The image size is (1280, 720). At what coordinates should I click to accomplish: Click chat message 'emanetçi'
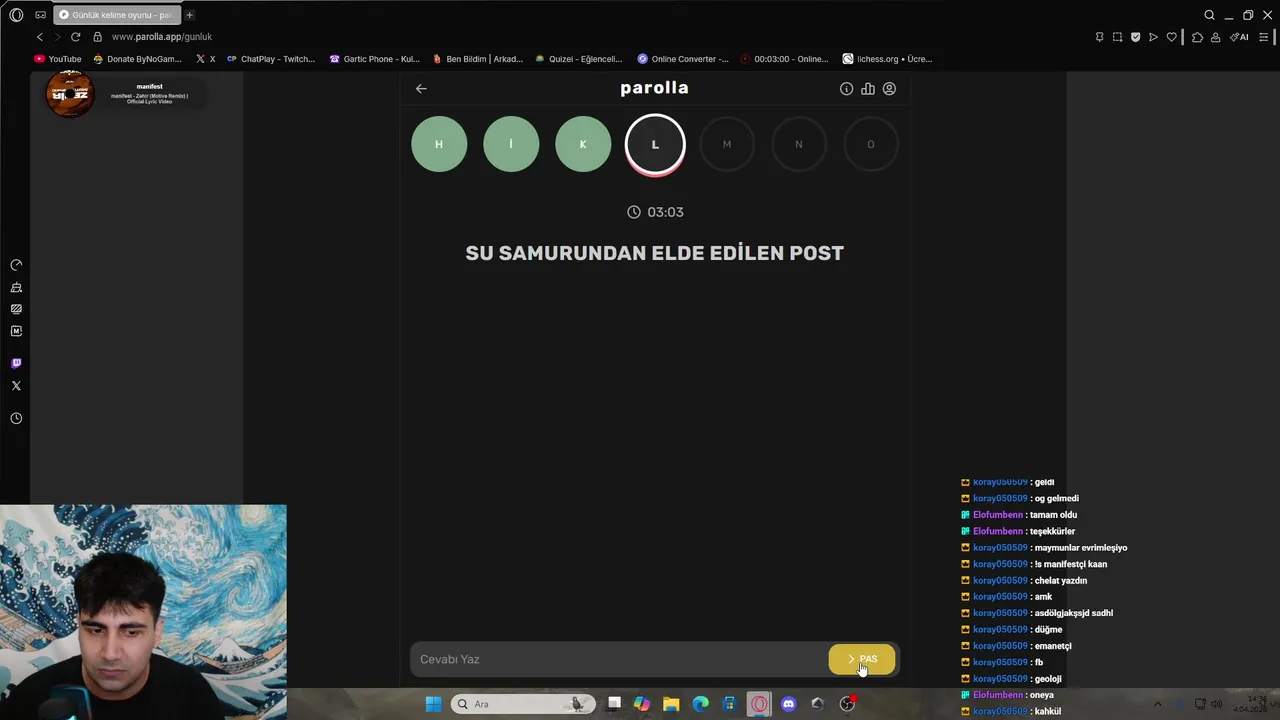click(1053, 646)
